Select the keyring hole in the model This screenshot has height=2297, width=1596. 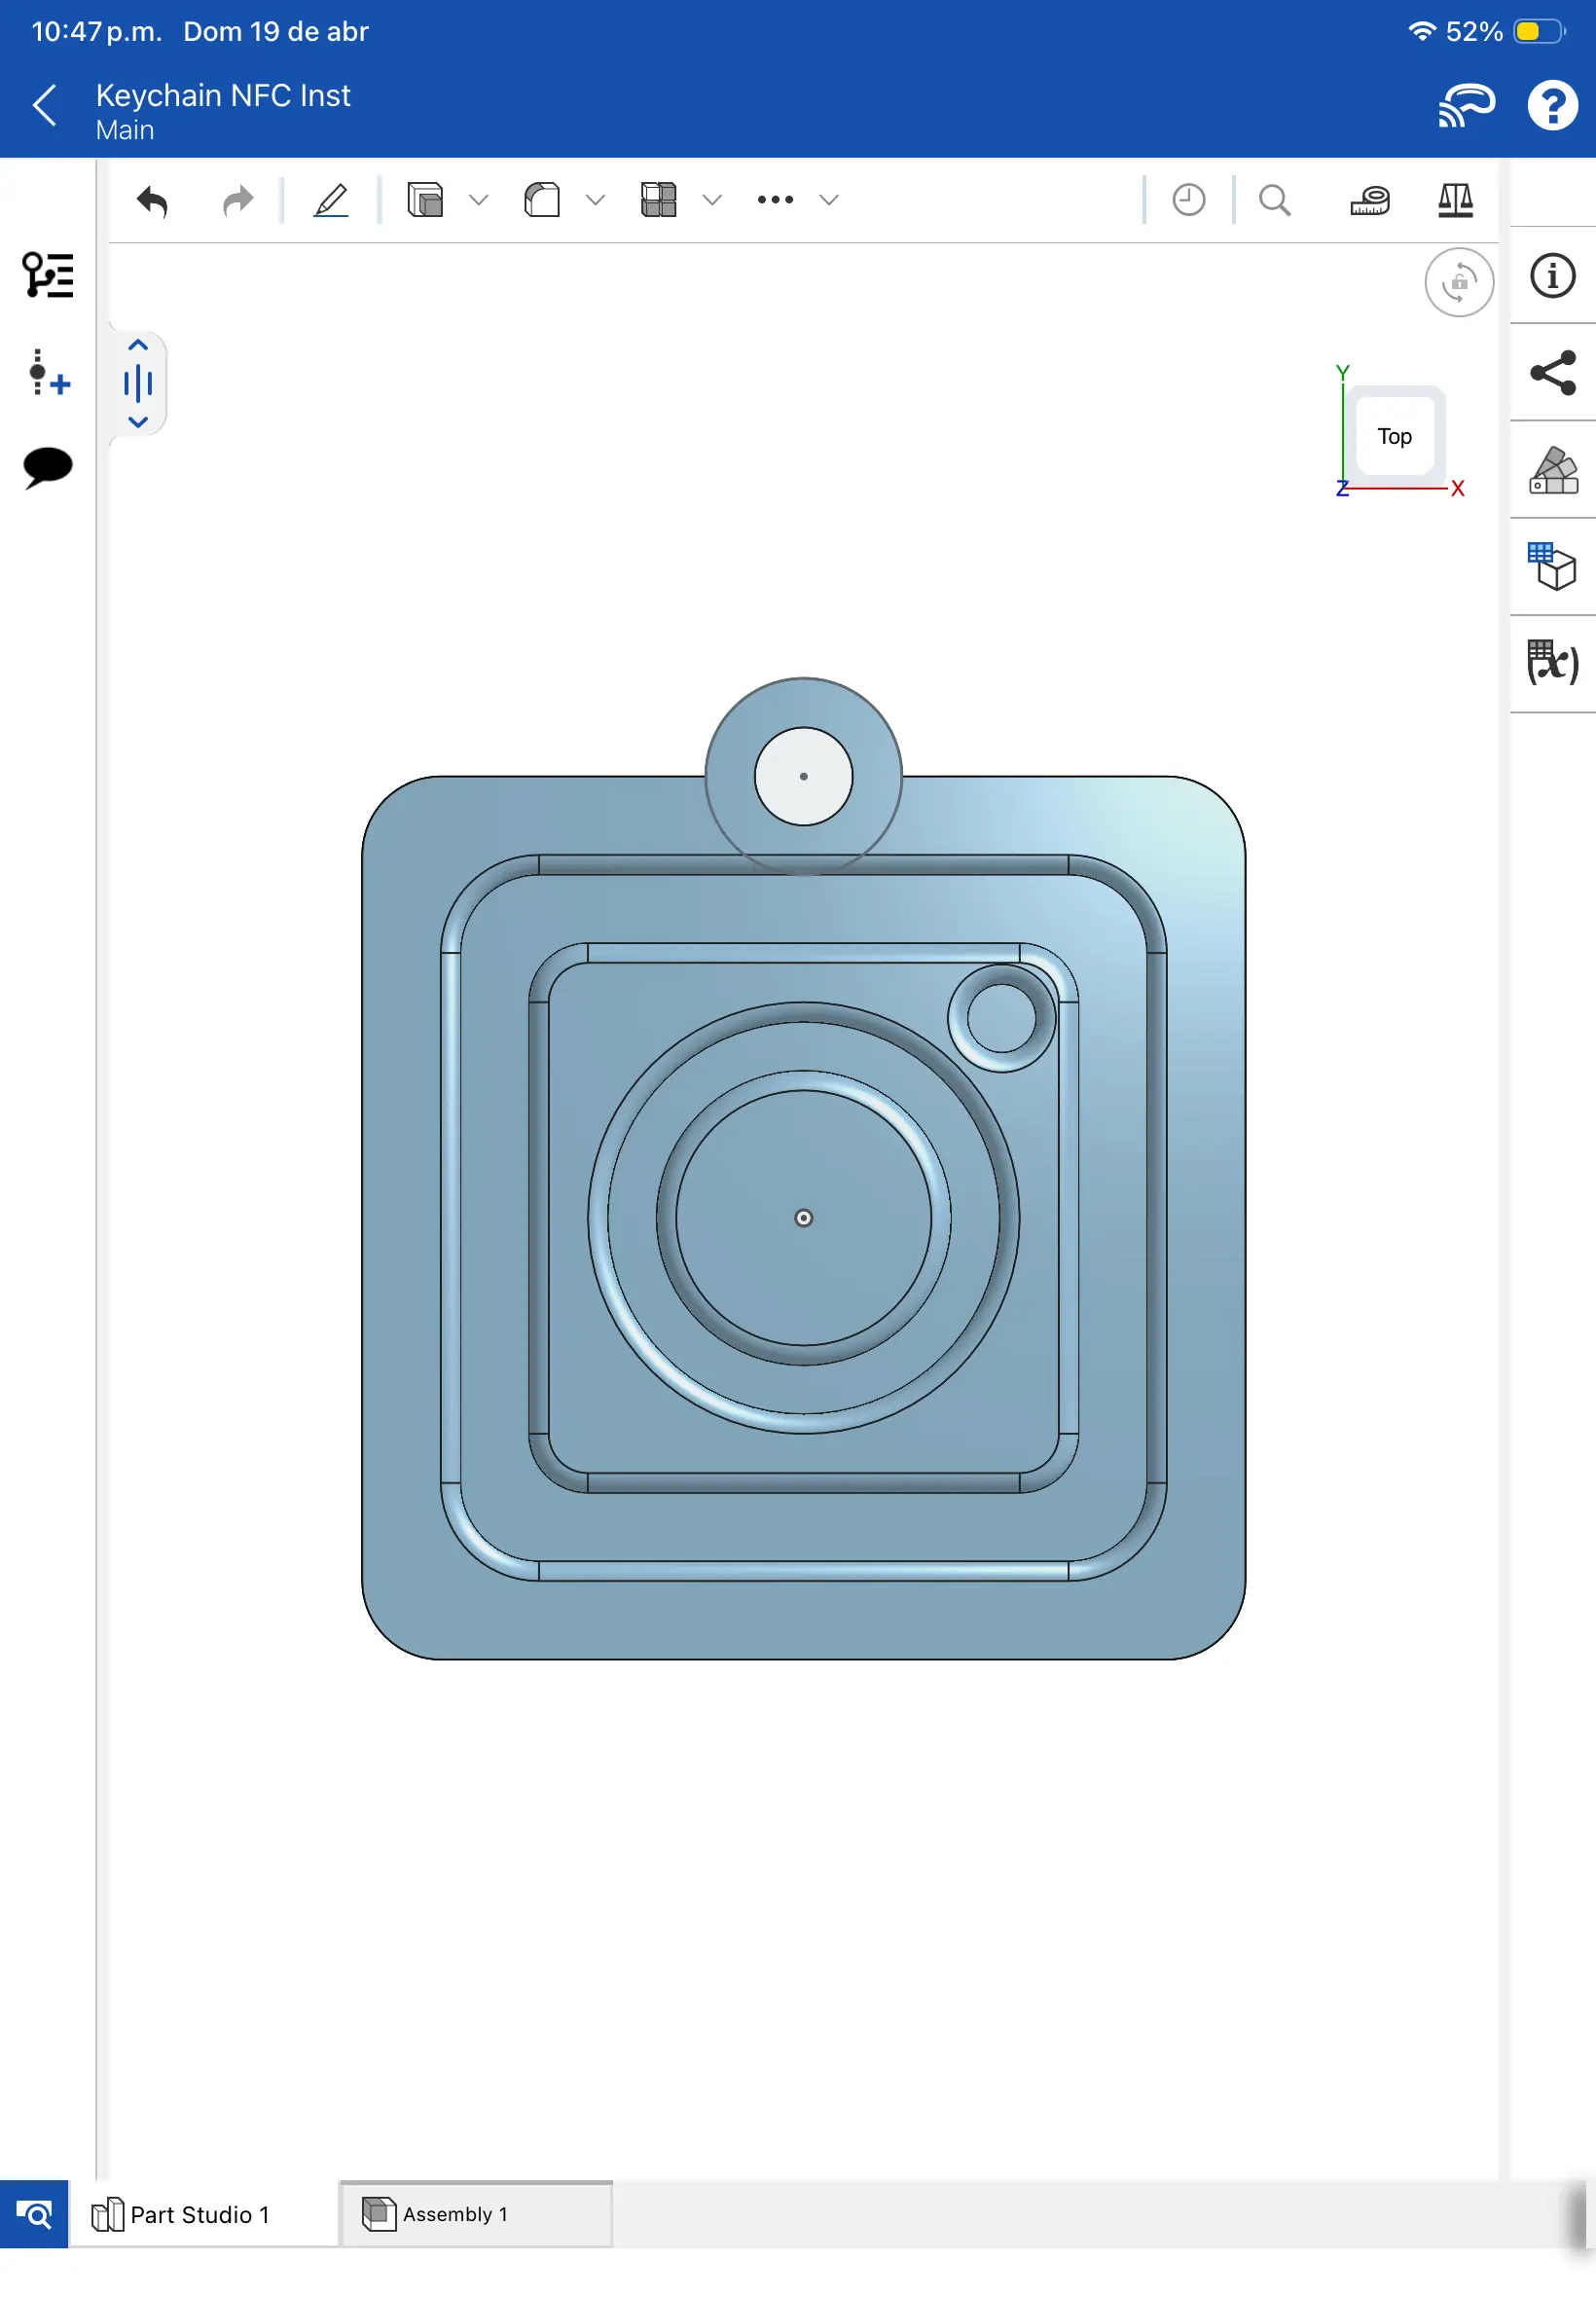point(803,776)
